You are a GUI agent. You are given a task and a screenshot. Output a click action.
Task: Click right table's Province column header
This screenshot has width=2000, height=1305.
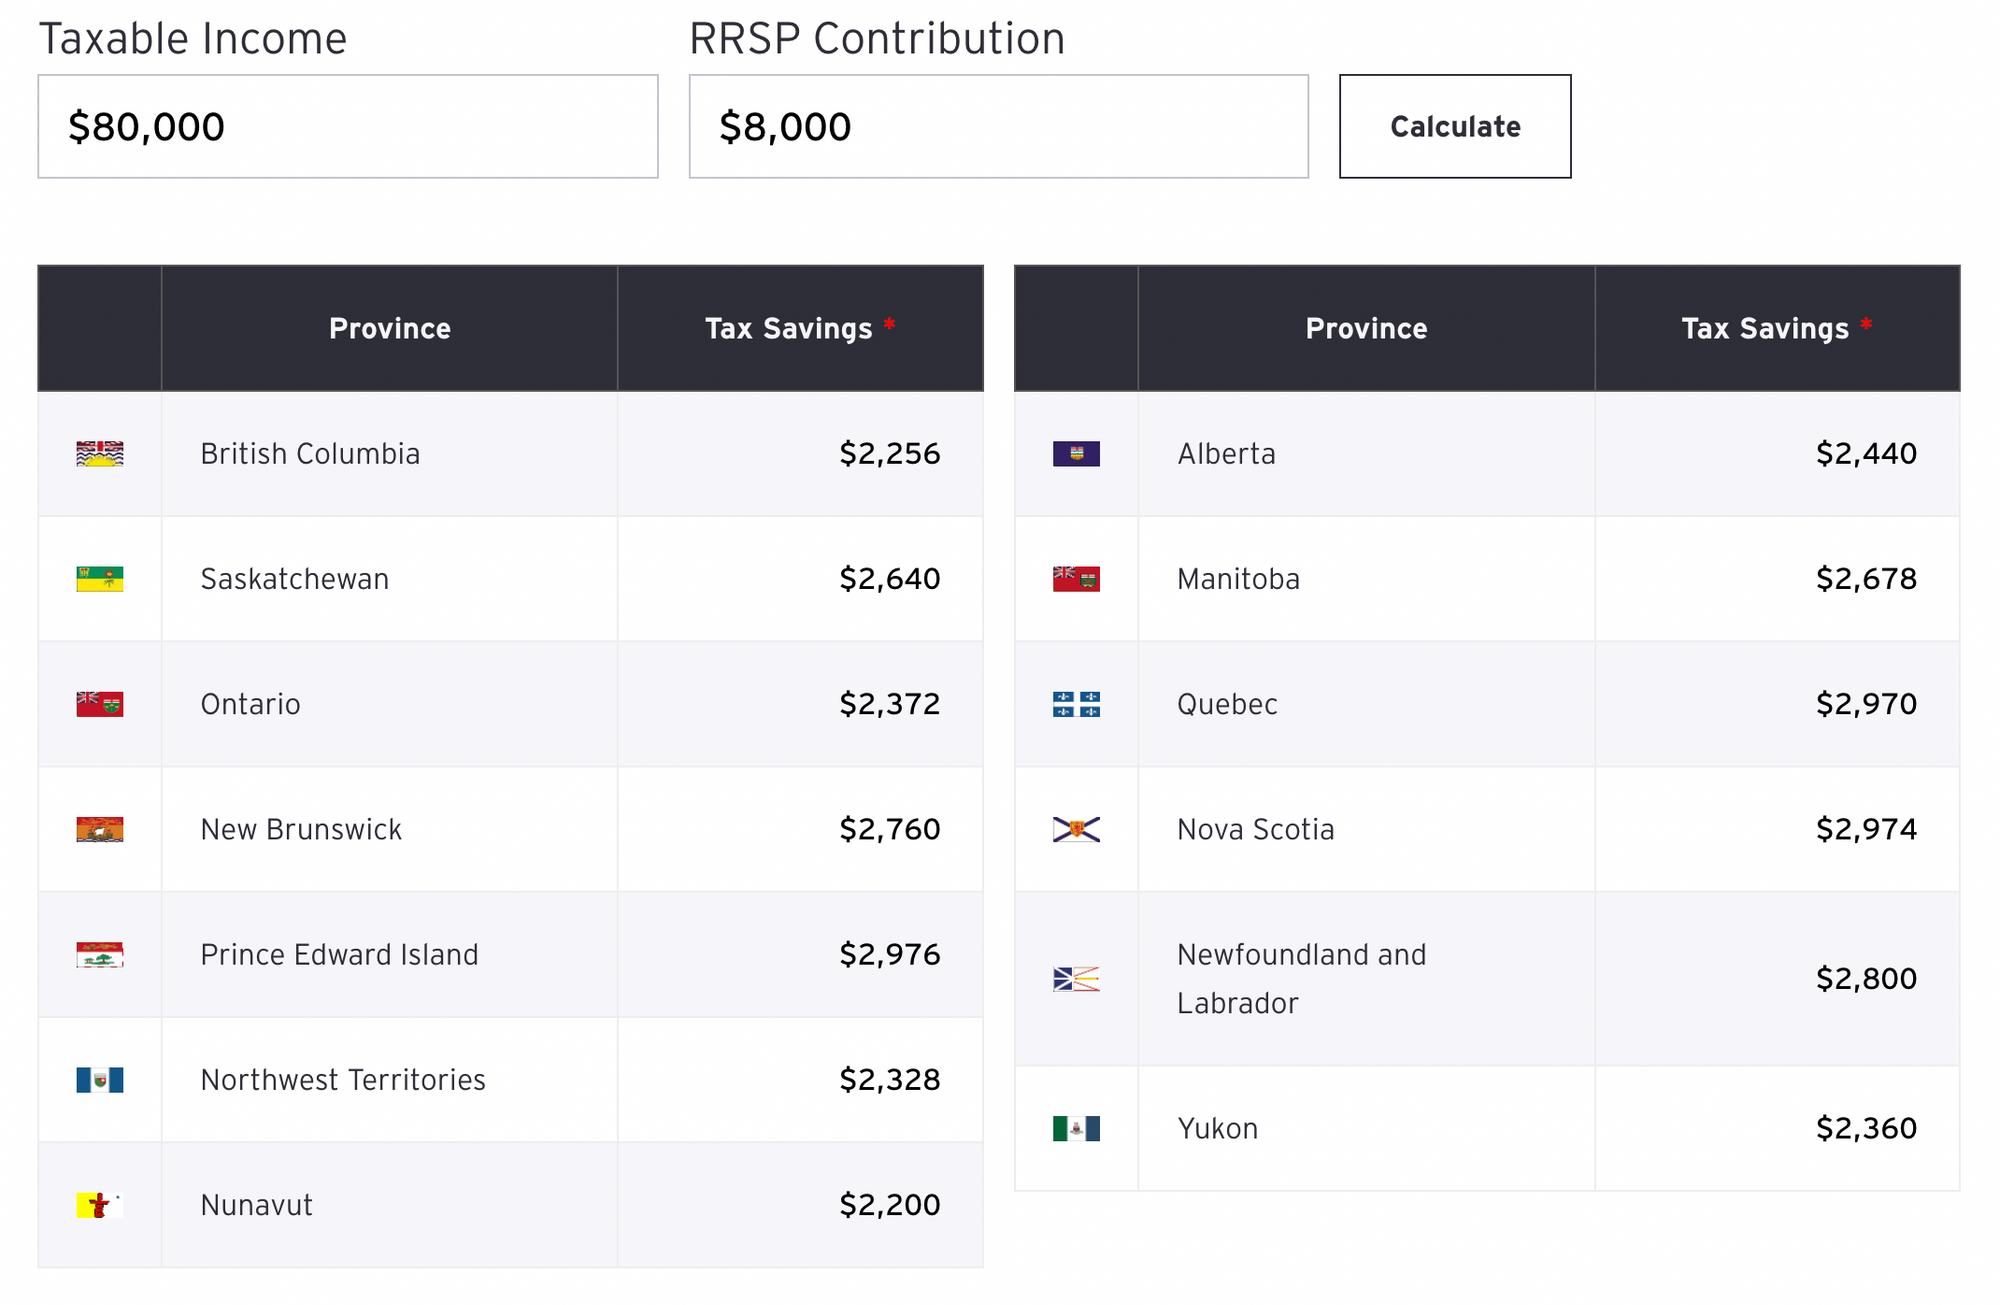point(1366,329)
